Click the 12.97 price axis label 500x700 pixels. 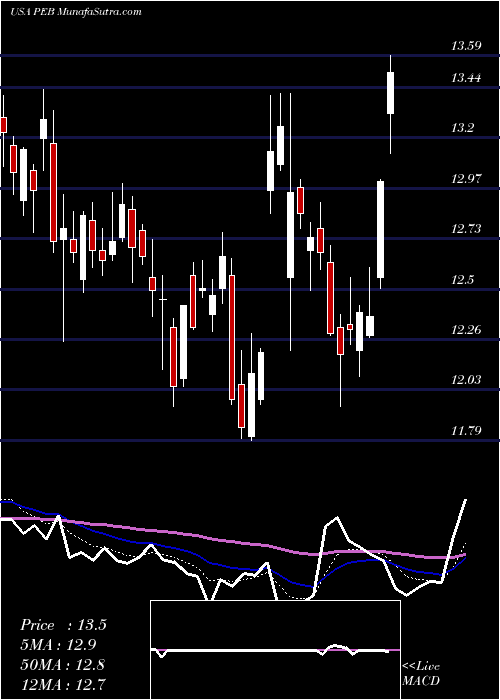(x=466, y=179)
